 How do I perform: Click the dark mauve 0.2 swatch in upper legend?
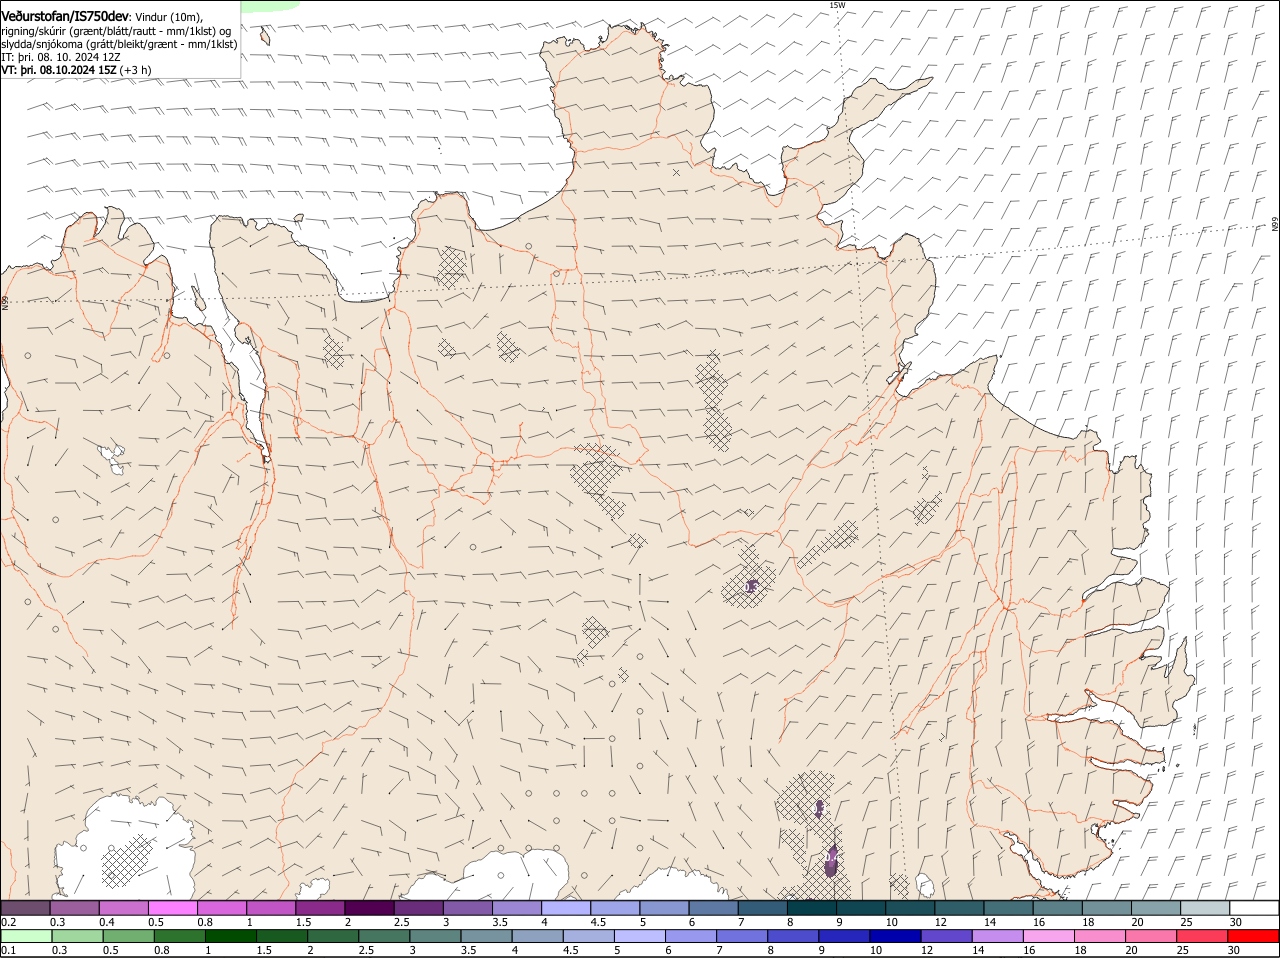26,907
